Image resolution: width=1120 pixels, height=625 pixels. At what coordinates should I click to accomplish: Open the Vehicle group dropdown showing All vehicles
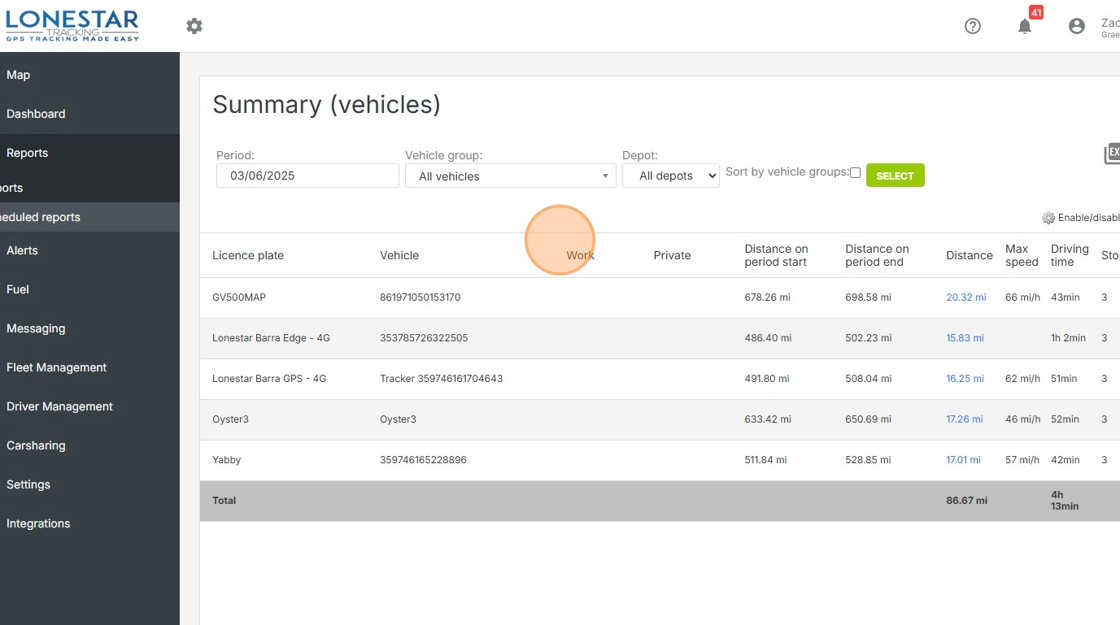coord(511,176)
